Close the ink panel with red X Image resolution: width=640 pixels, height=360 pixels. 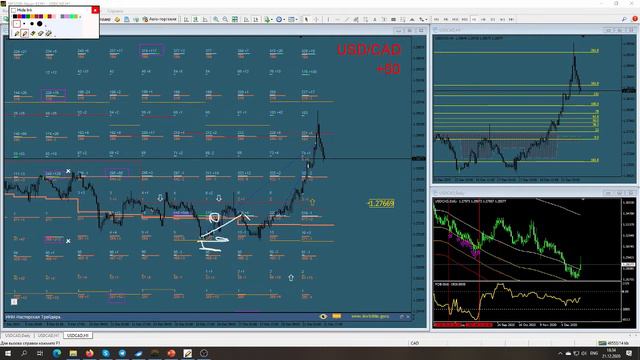tap(95, 10)
